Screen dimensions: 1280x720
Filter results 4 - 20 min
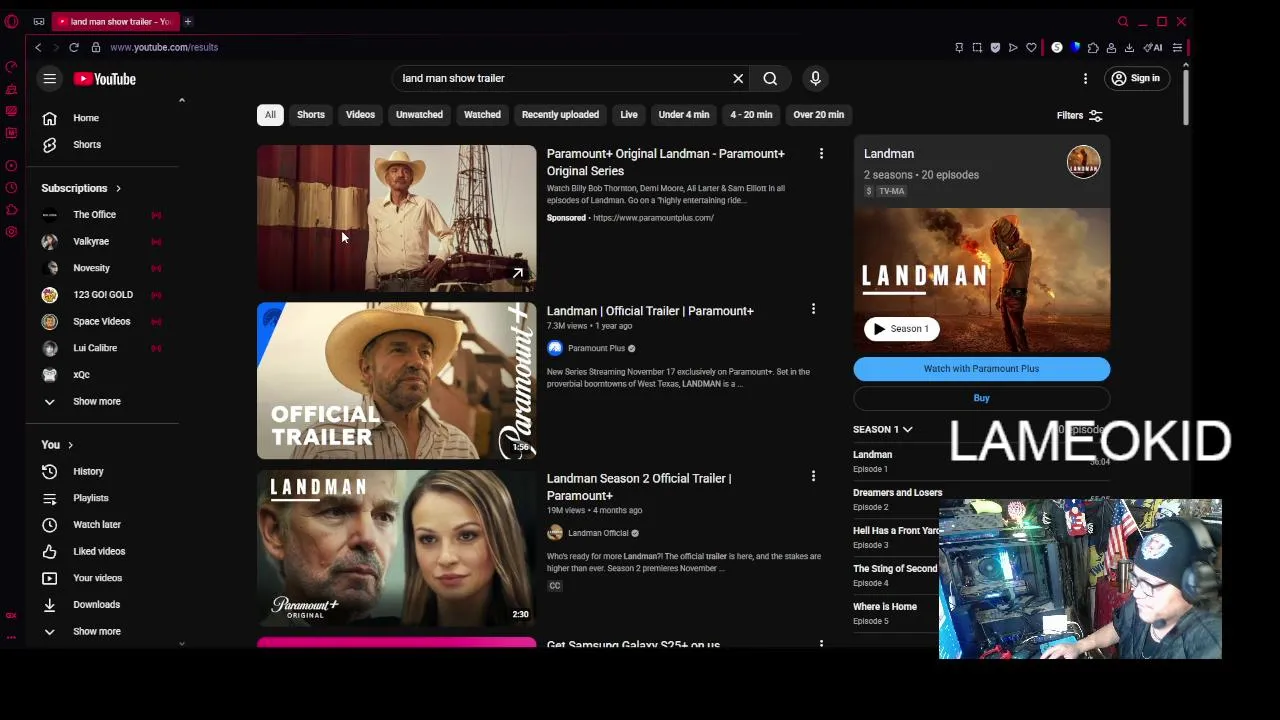coord(751,114)
